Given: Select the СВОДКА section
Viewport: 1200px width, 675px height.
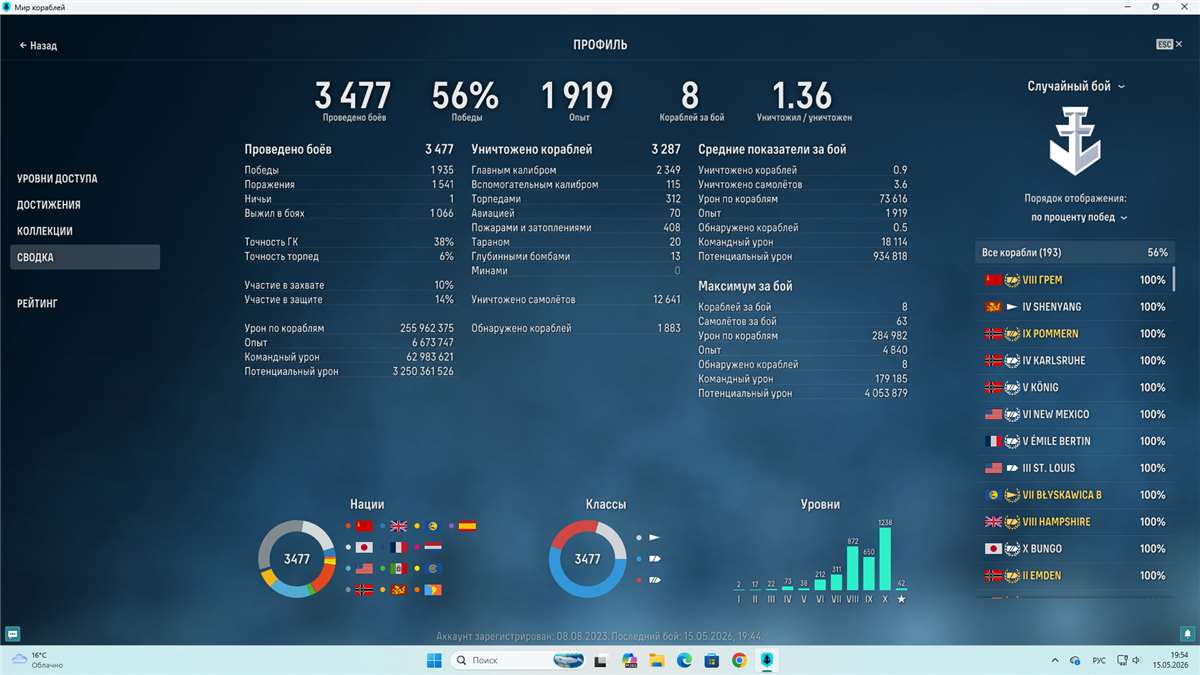Looking at the screenshot, I should click(x=85, y=257).
